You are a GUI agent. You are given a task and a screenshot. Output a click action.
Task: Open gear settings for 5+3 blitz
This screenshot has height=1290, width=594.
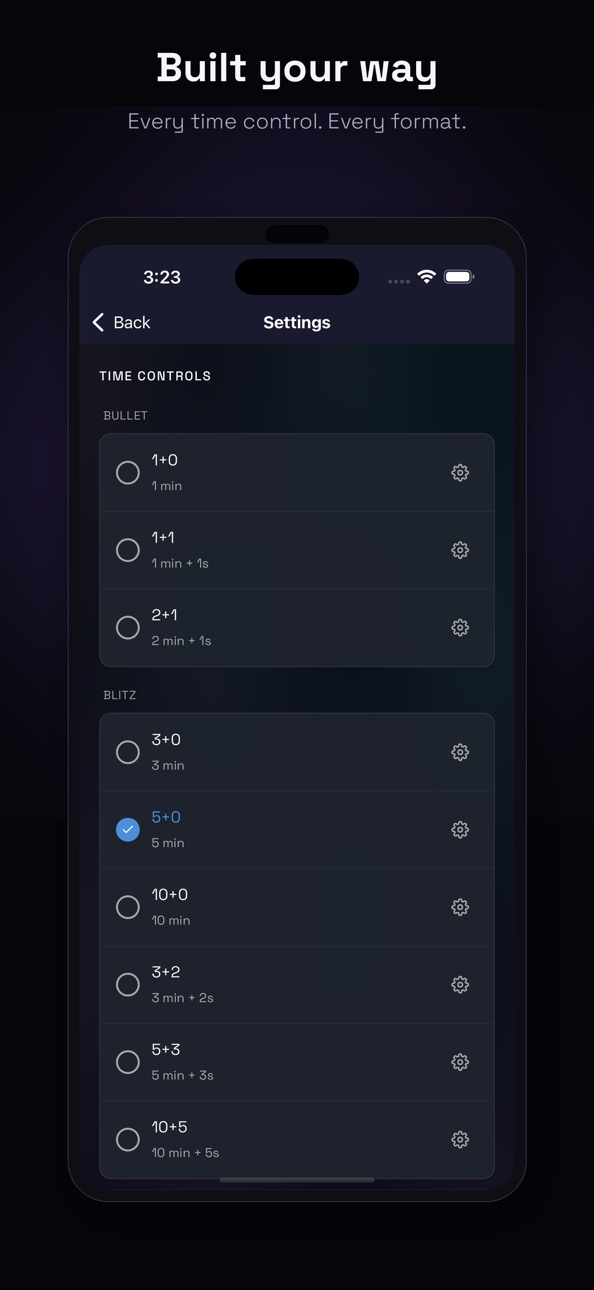click(460, 1062)
